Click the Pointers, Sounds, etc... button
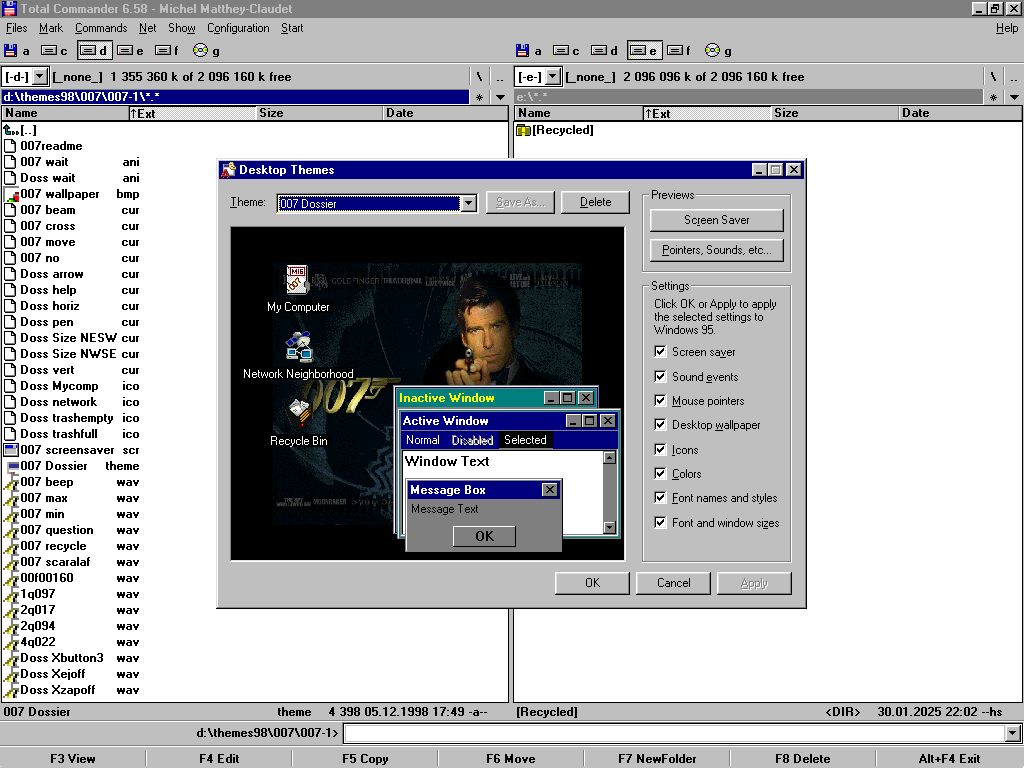The height and width of the screenshot is (768, 1024). (716, 250)
